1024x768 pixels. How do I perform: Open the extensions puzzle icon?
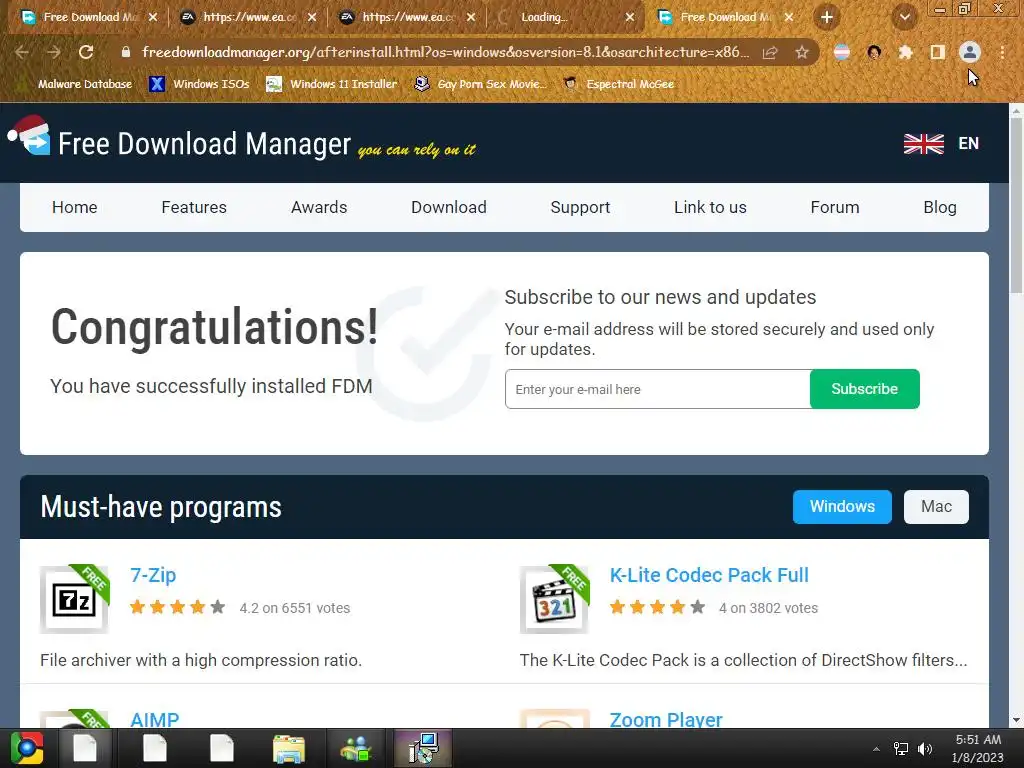[x=905, y=52]
